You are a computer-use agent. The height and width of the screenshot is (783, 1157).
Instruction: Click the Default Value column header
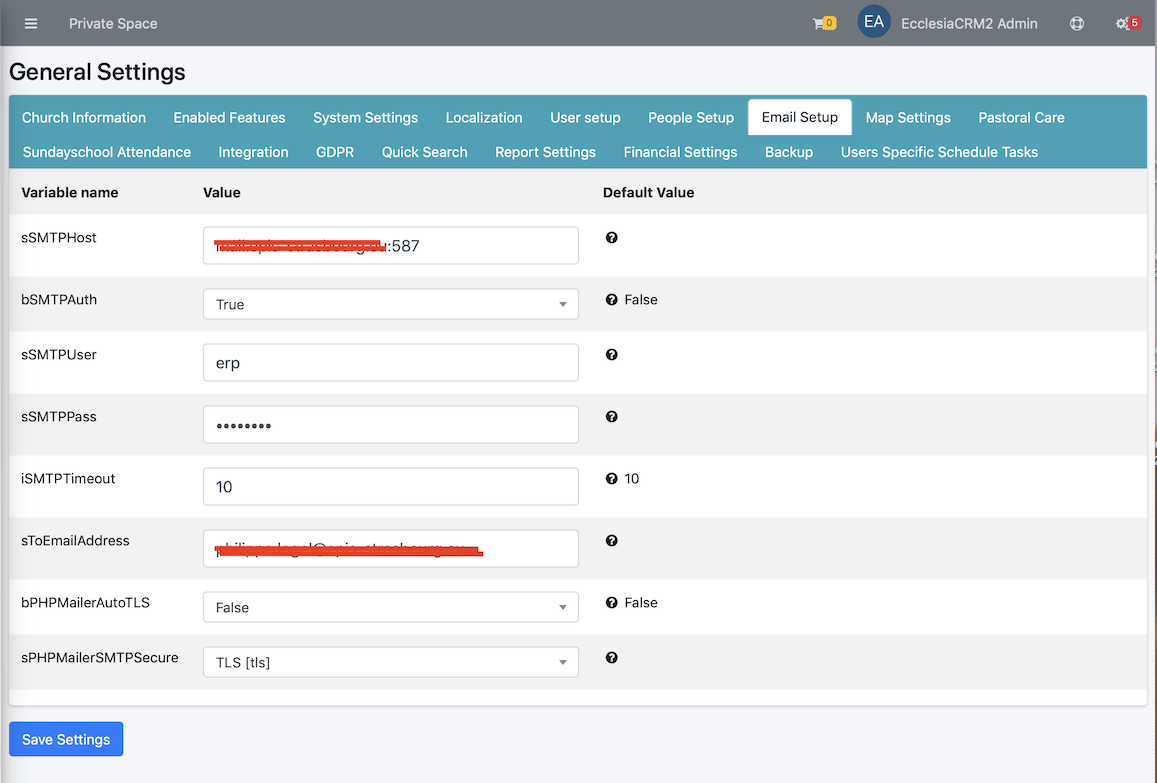tap(649, 193)
